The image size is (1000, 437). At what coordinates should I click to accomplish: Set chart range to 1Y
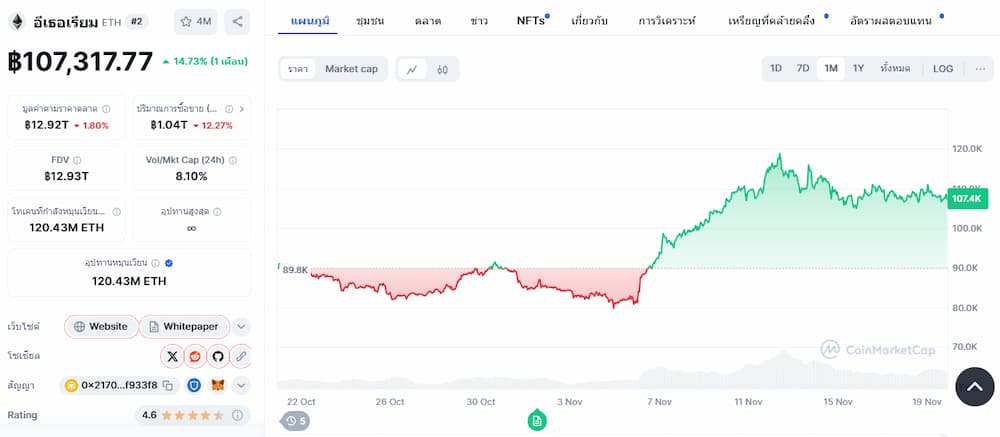point(858,69)
